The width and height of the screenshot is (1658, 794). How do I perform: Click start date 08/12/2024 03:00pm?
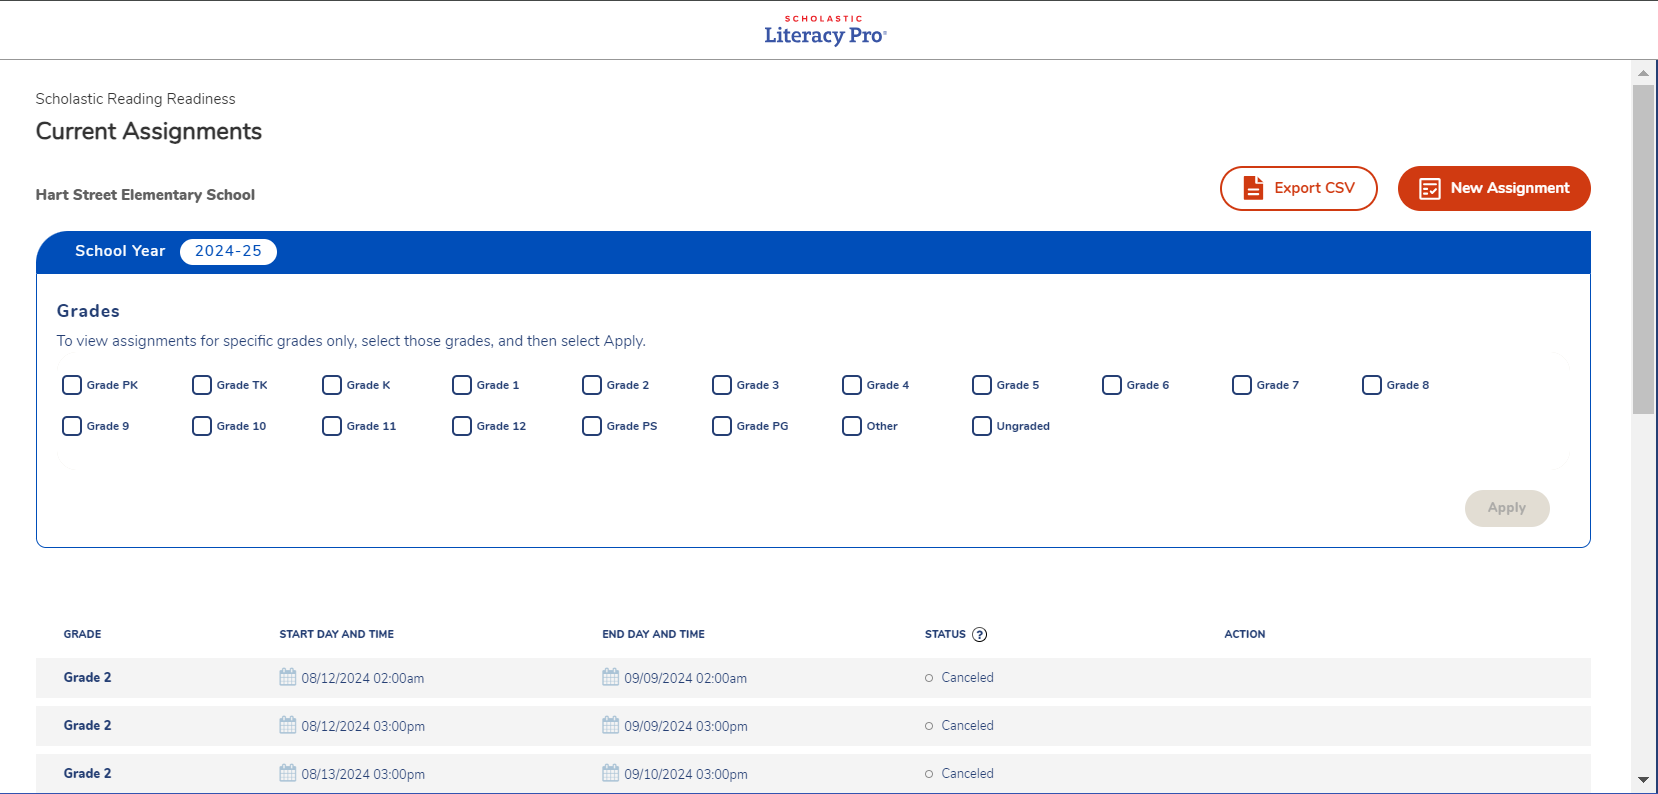click(363, 726)
